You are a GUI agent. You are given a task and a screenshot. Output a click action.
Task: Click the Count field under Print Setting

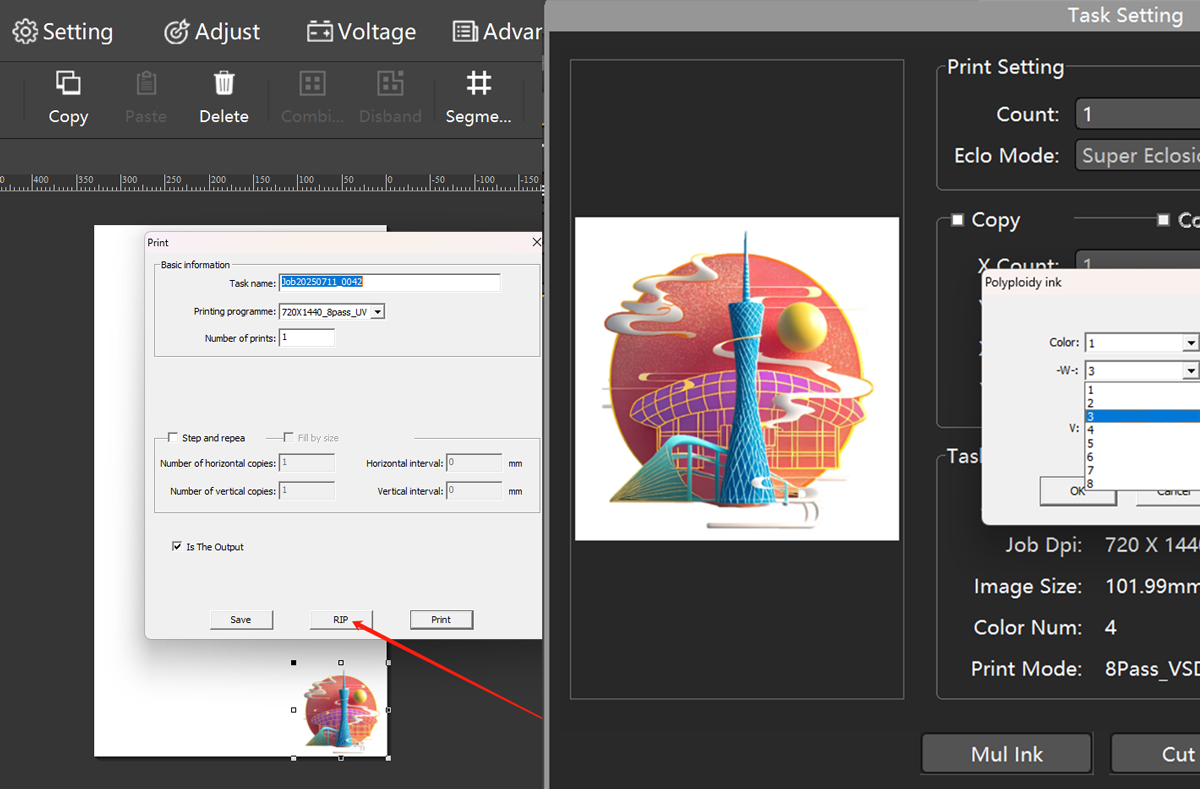pyautogui.click(x=1138, y=114)
